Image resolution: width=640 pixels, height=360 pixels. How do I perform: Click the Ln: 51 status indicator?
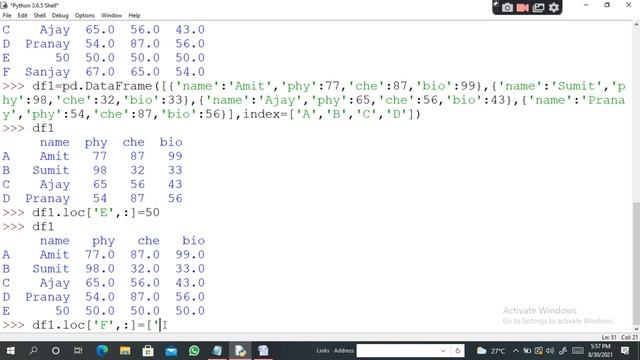pyautogui.click(x=609, y=337)
